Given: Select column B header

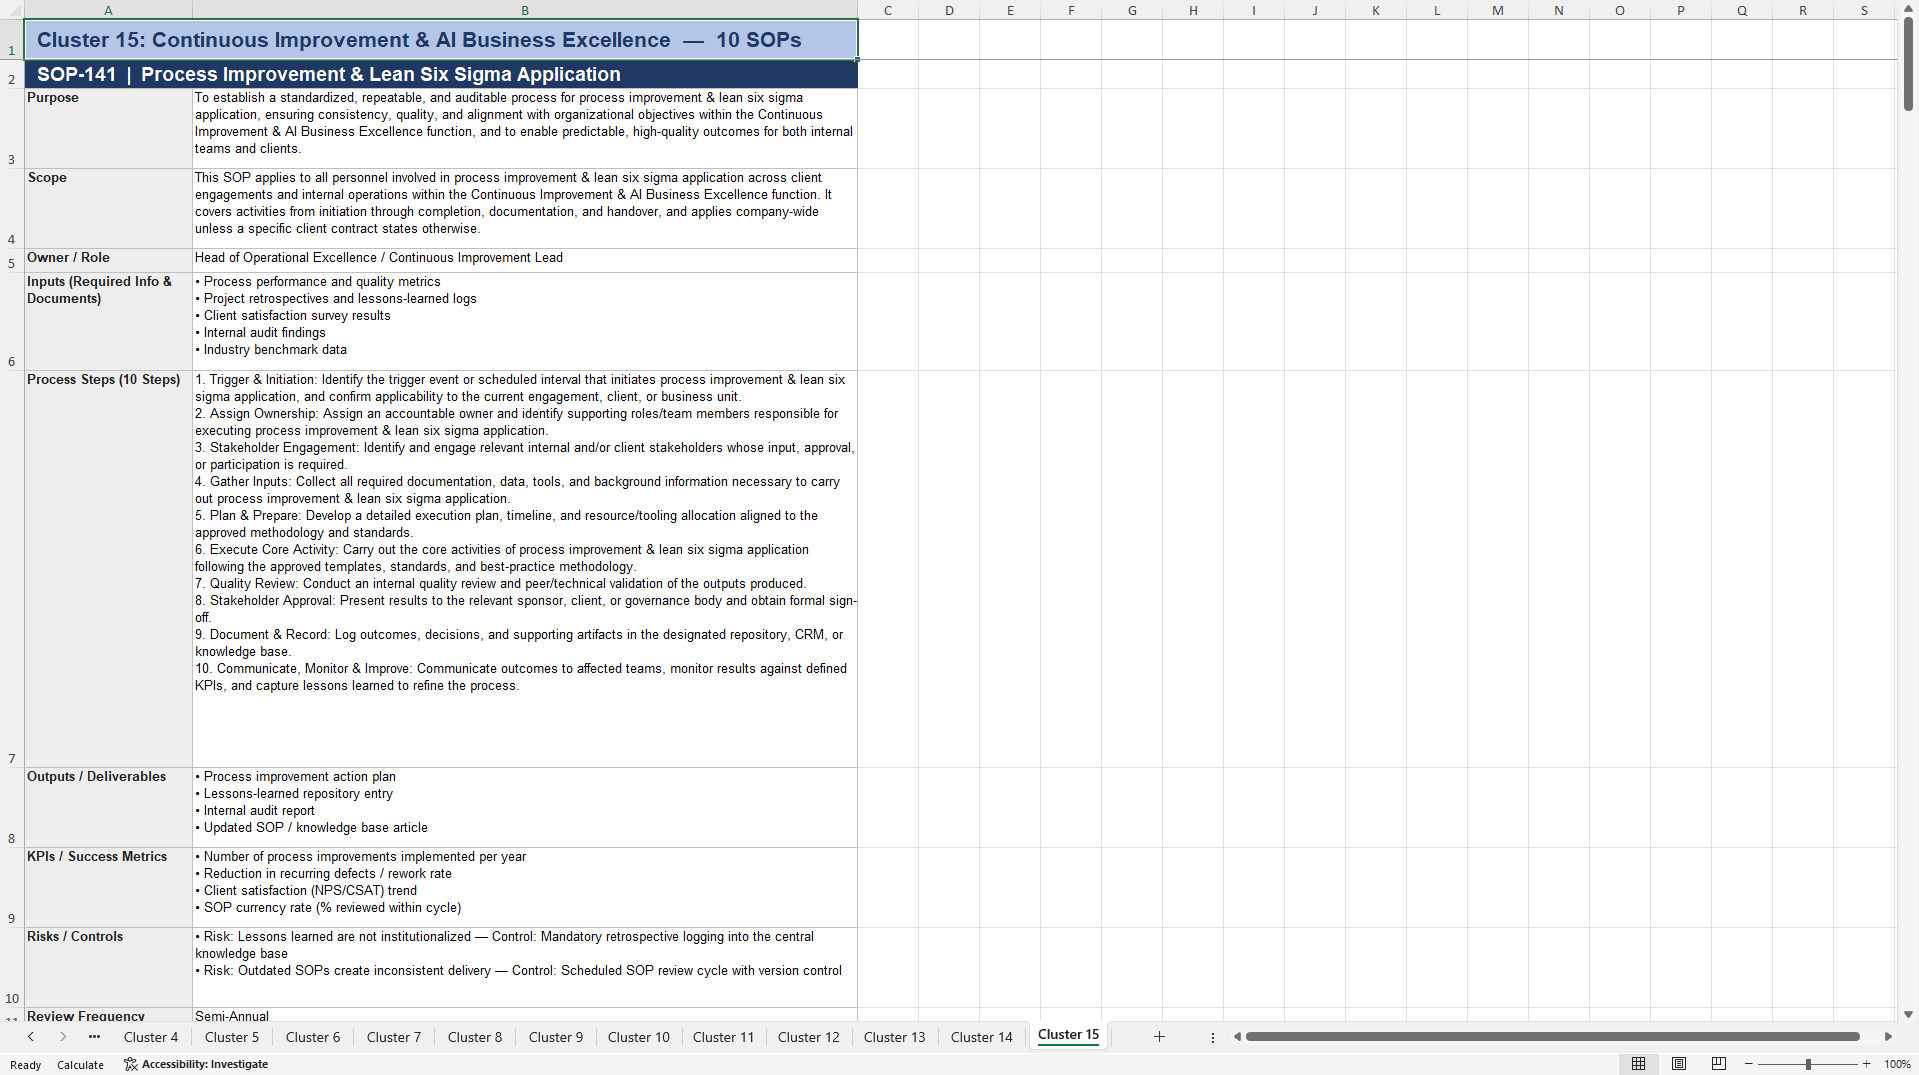Looking at the screenshot, I should point(525,10).
